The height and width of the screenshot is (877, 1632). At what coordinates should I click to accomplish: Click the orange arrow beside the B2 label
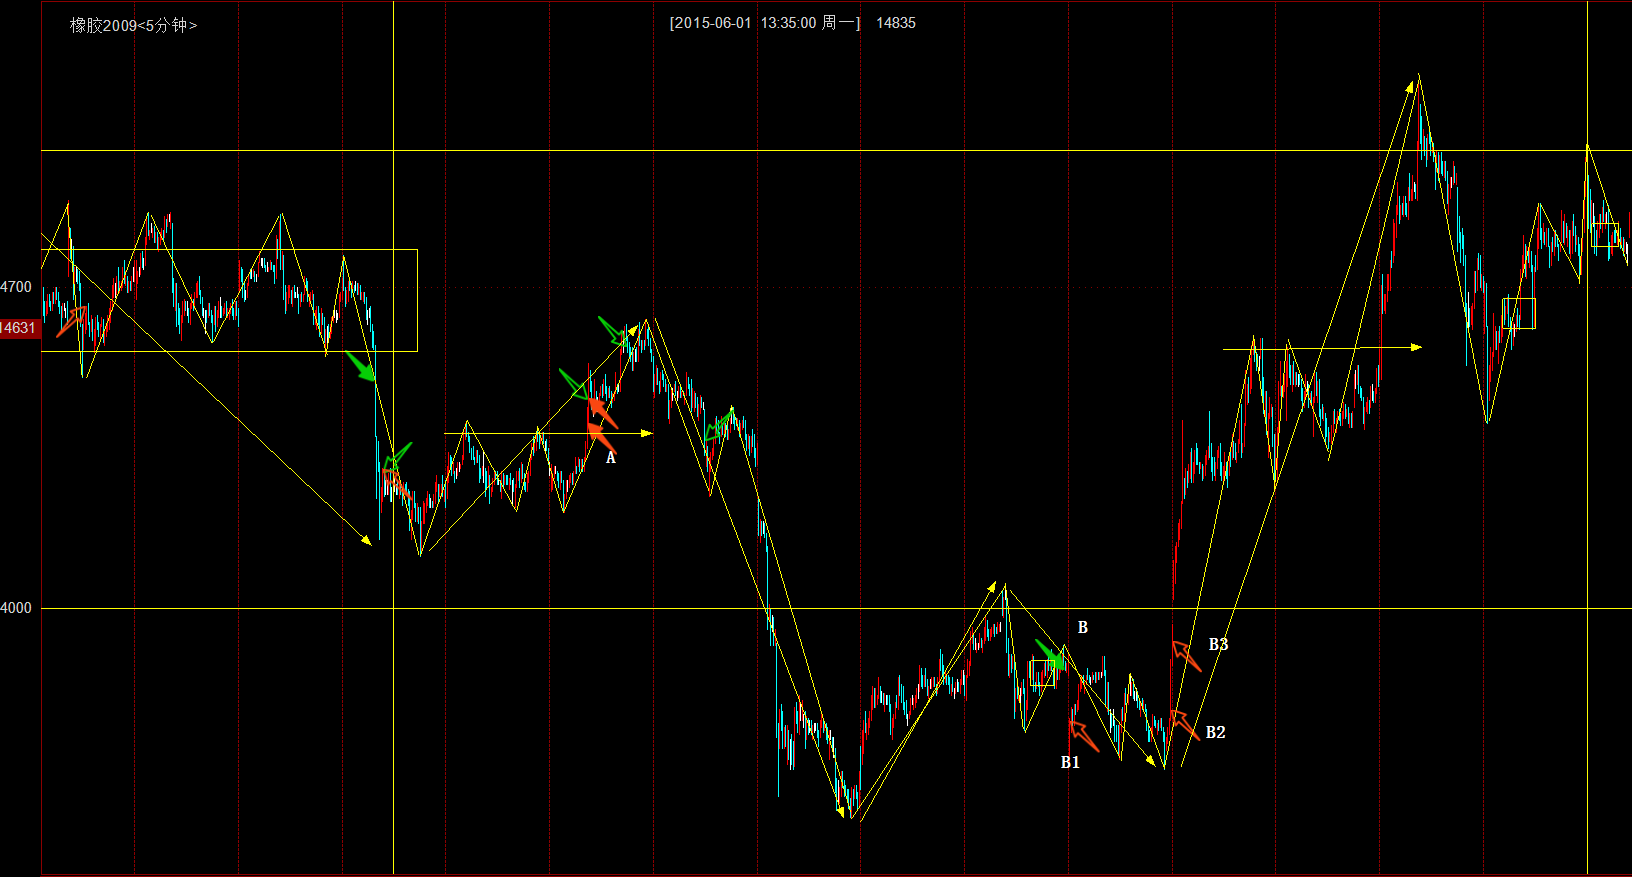(x=1184, y=724)
